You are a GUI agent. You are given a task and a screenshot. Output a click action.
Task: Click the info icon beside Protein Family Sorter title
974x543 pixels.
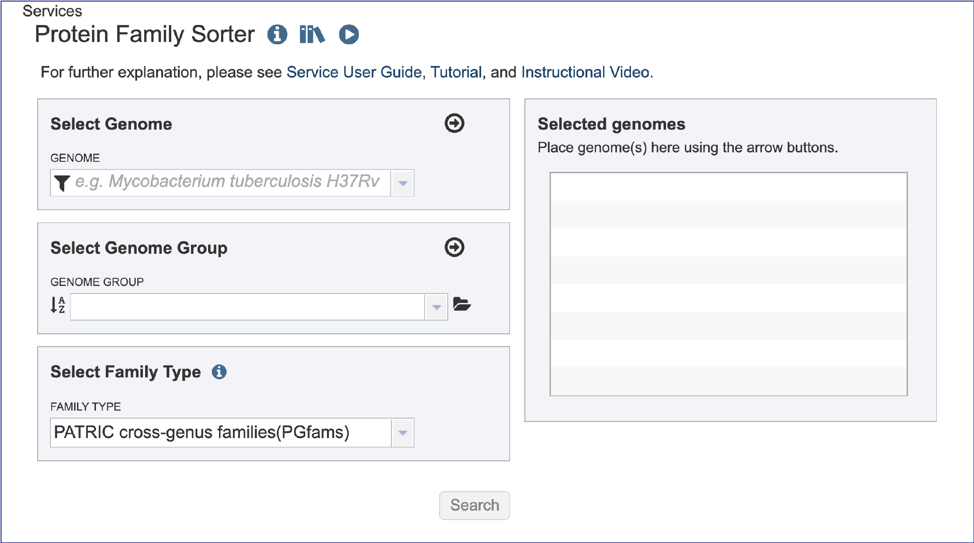[277, 35]
